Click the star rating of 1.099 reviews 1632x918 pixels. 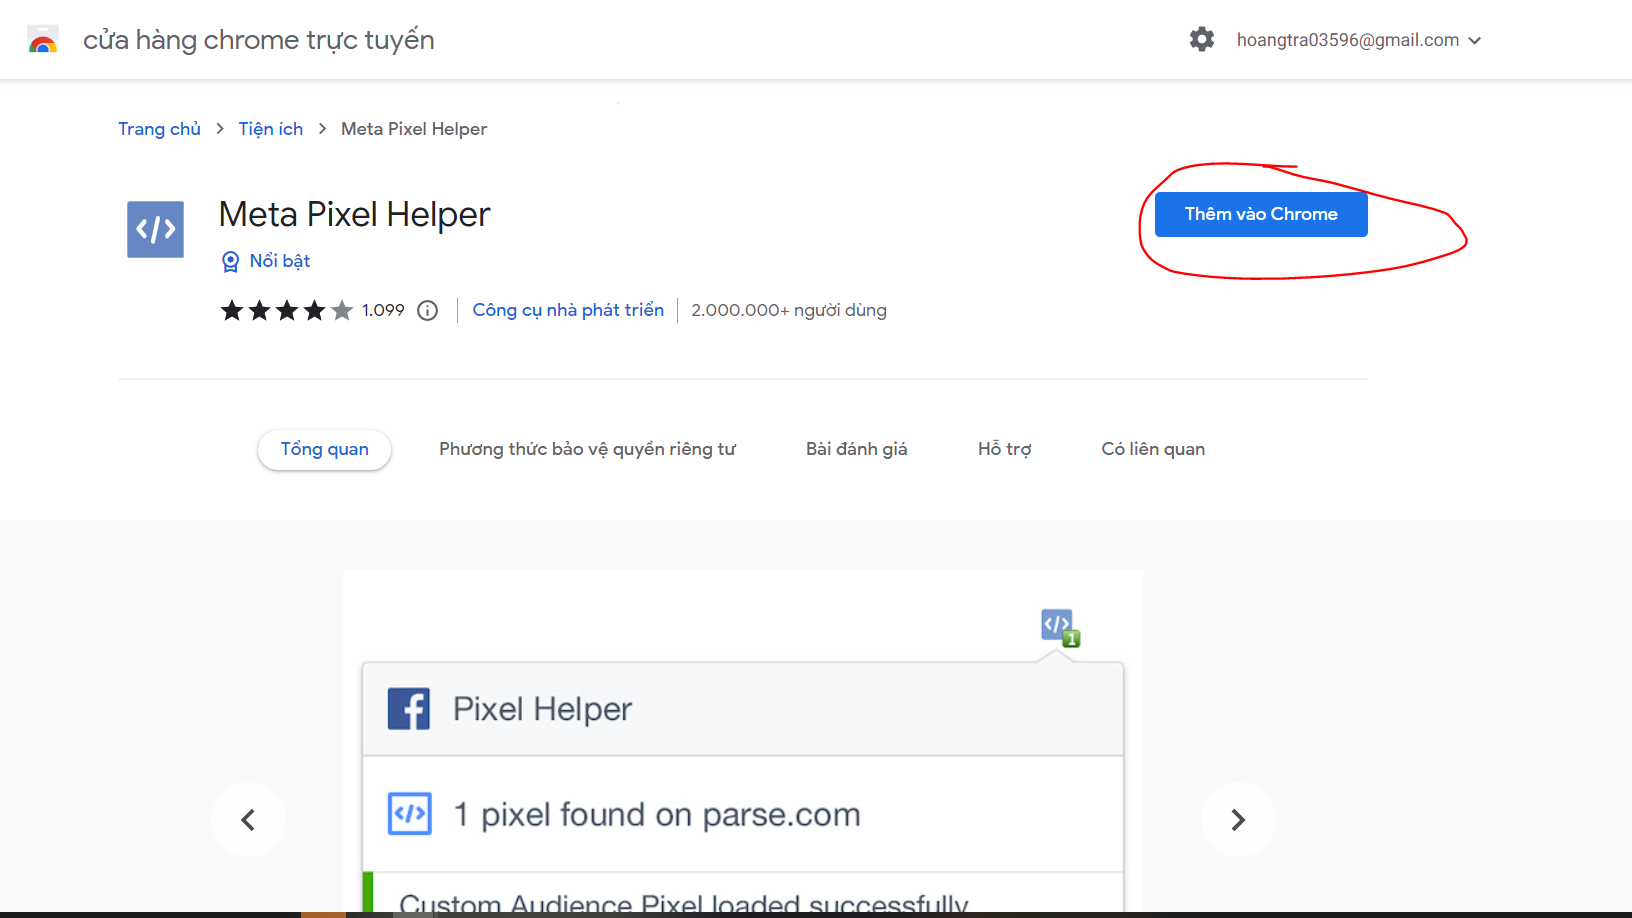click(286, 310)
